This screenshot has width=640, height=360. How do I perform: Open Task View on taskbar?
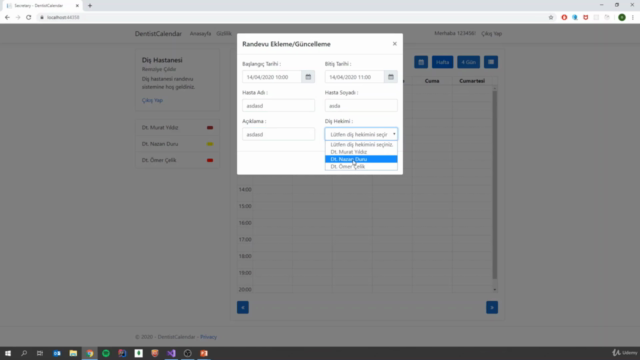[40, 353]
